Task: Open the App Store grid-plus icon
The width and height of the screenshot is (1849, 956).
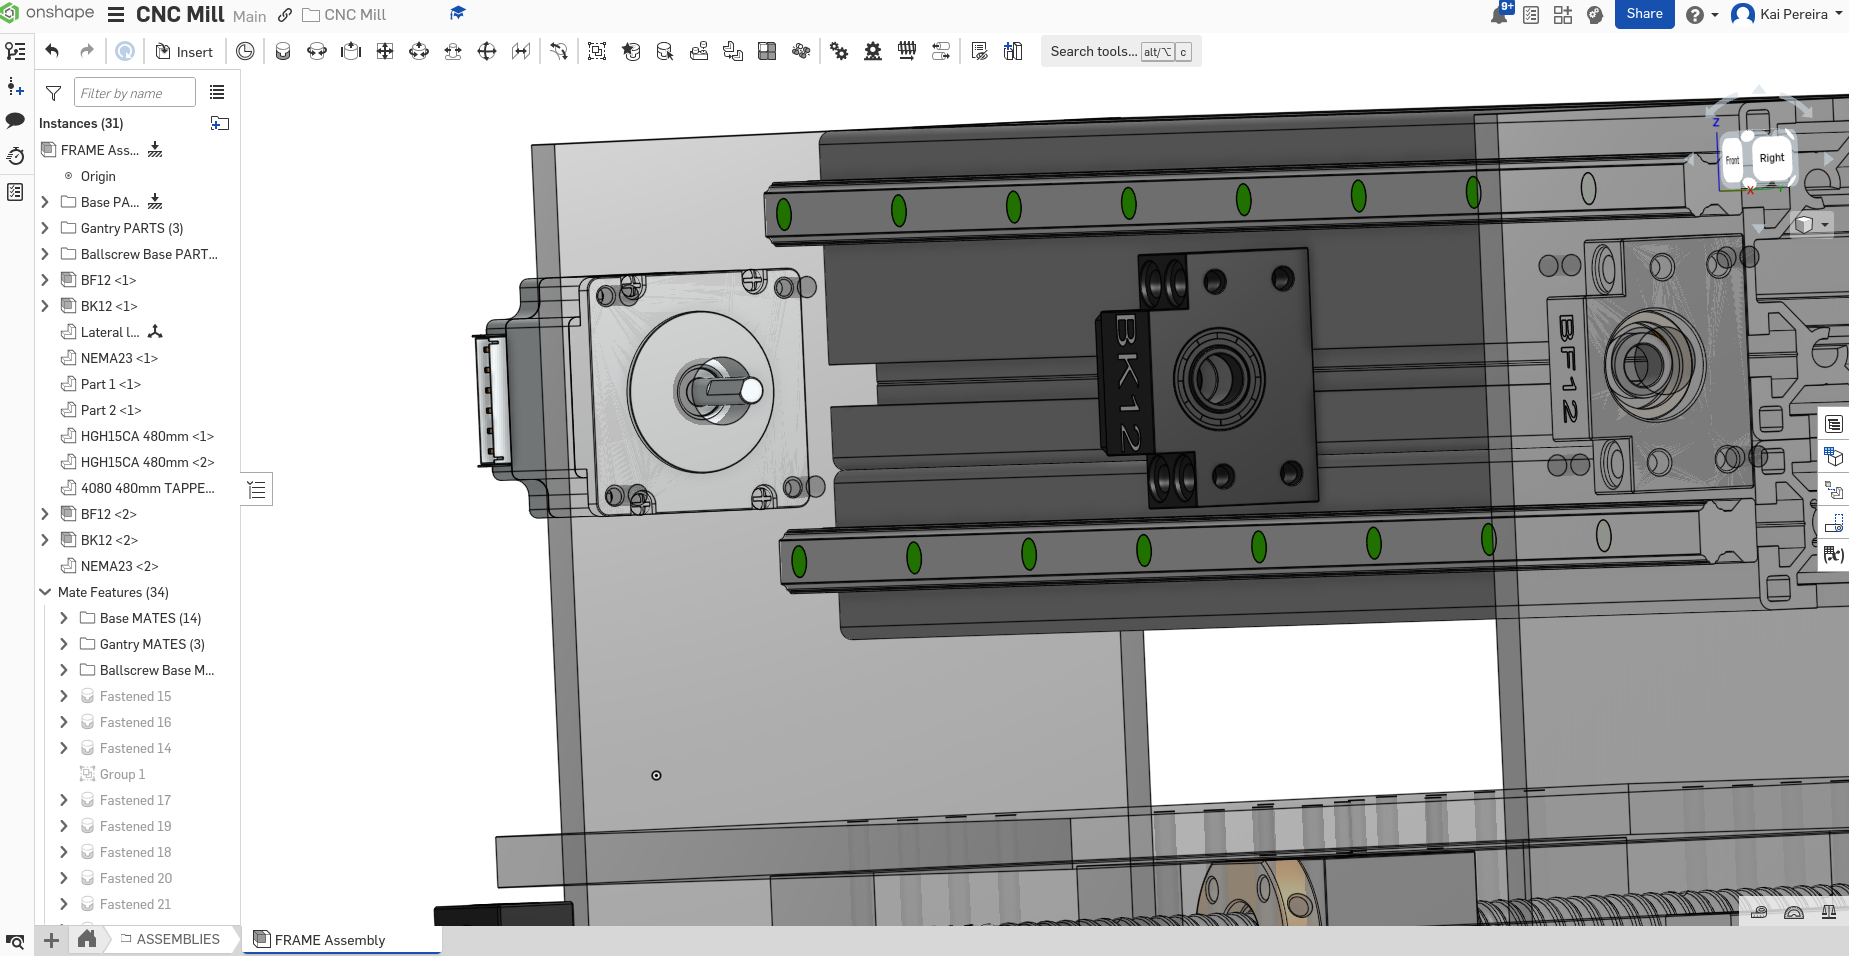Action: click(x=1563, y=14)
